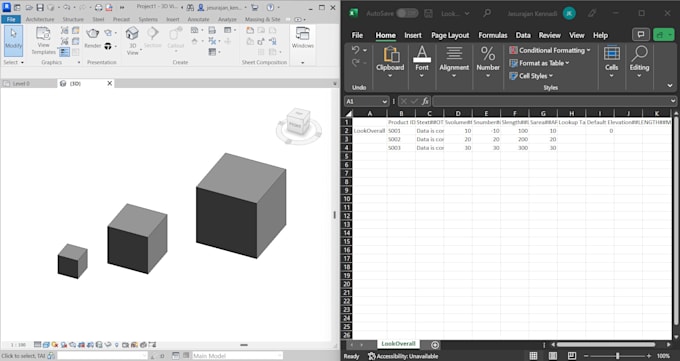Screen dimensions: 680x361
Task: Click the Excel File menu
Action: pyautogui.click(x=357, y=36)
